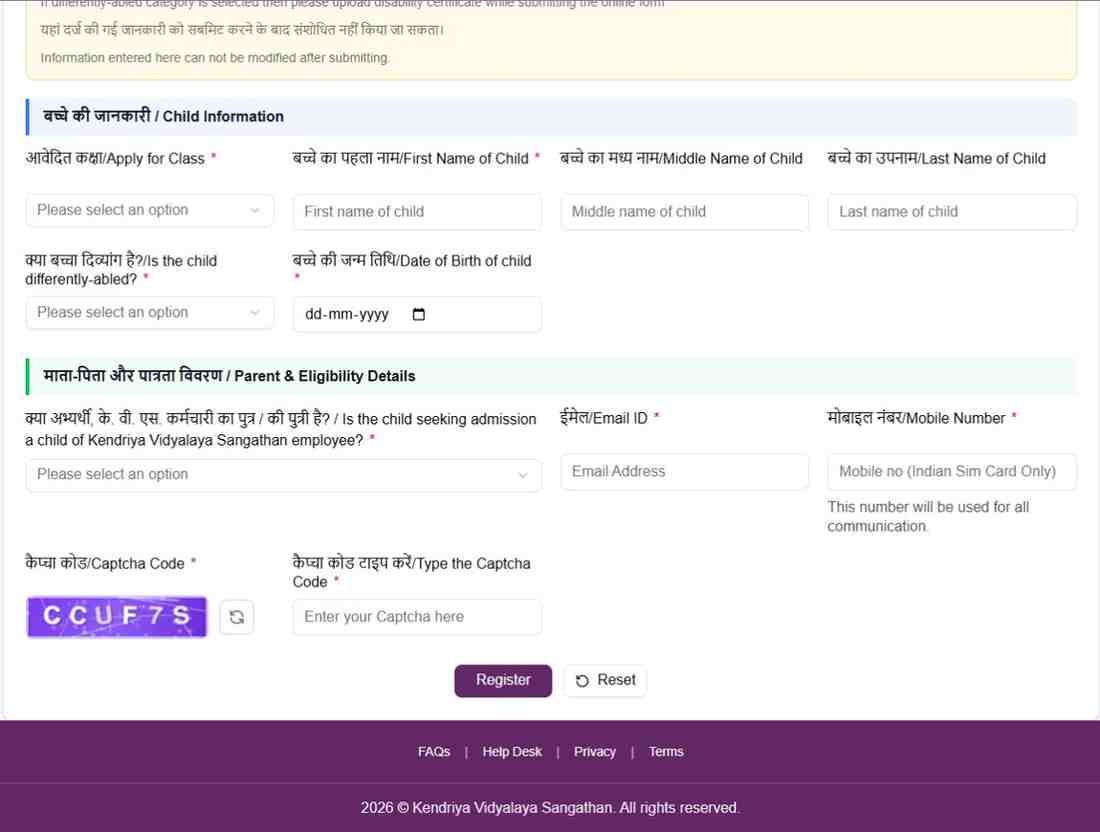Image resolution: width=1100 pixels, height=832 pixels.
Task: Click the CCUF7S captcha image
Action: 117,617
